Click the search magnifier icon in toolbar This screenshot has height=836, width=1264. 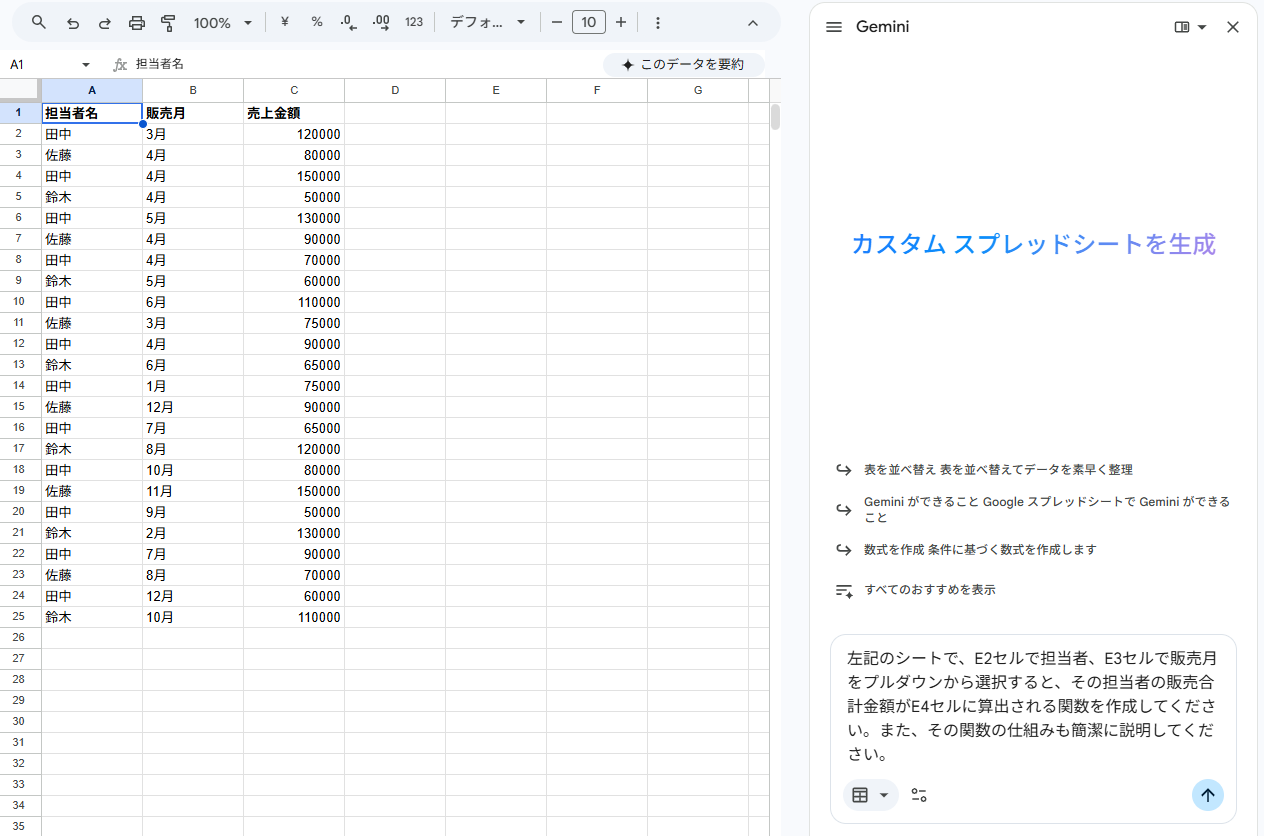point(39,22)
